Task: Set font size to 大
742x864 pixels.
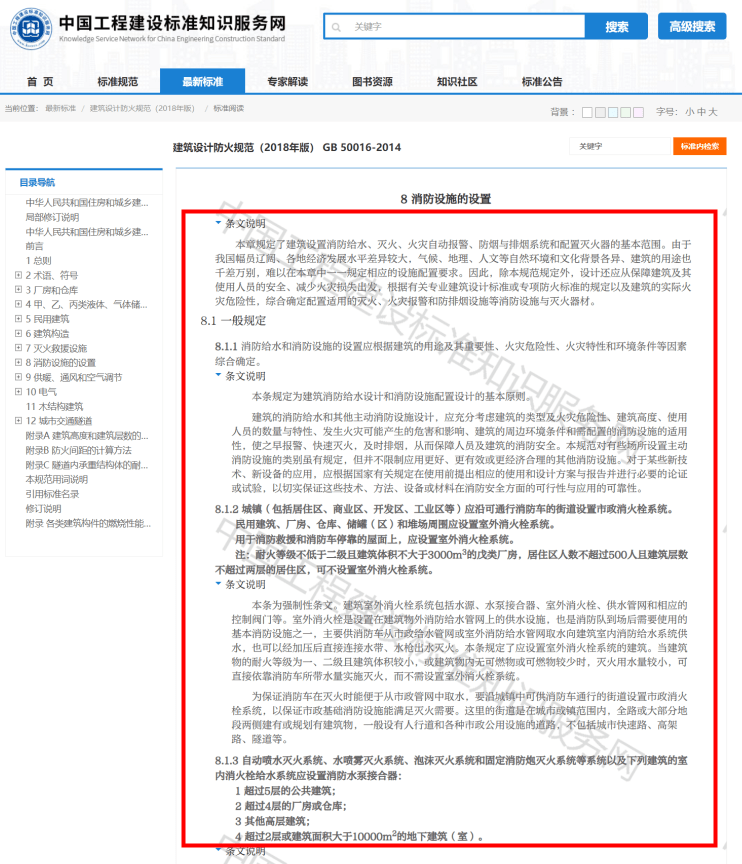Action: tap(713, 112)
